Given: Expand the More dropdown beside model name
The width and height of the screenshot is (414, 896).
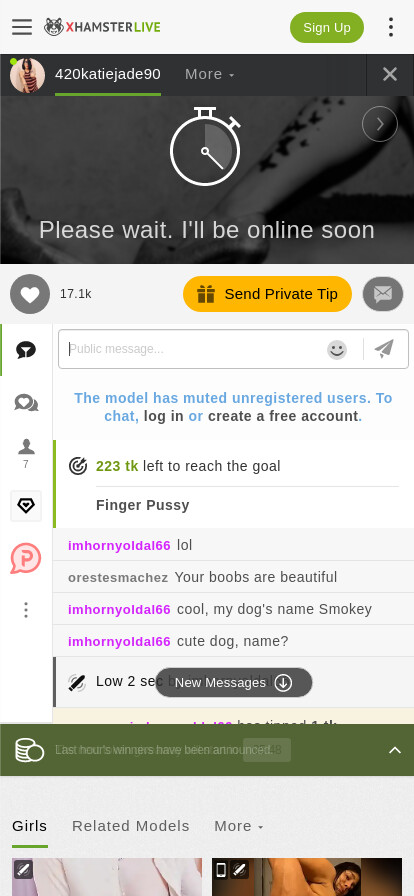Looking at the screenshot, I should tap(209, 74).
